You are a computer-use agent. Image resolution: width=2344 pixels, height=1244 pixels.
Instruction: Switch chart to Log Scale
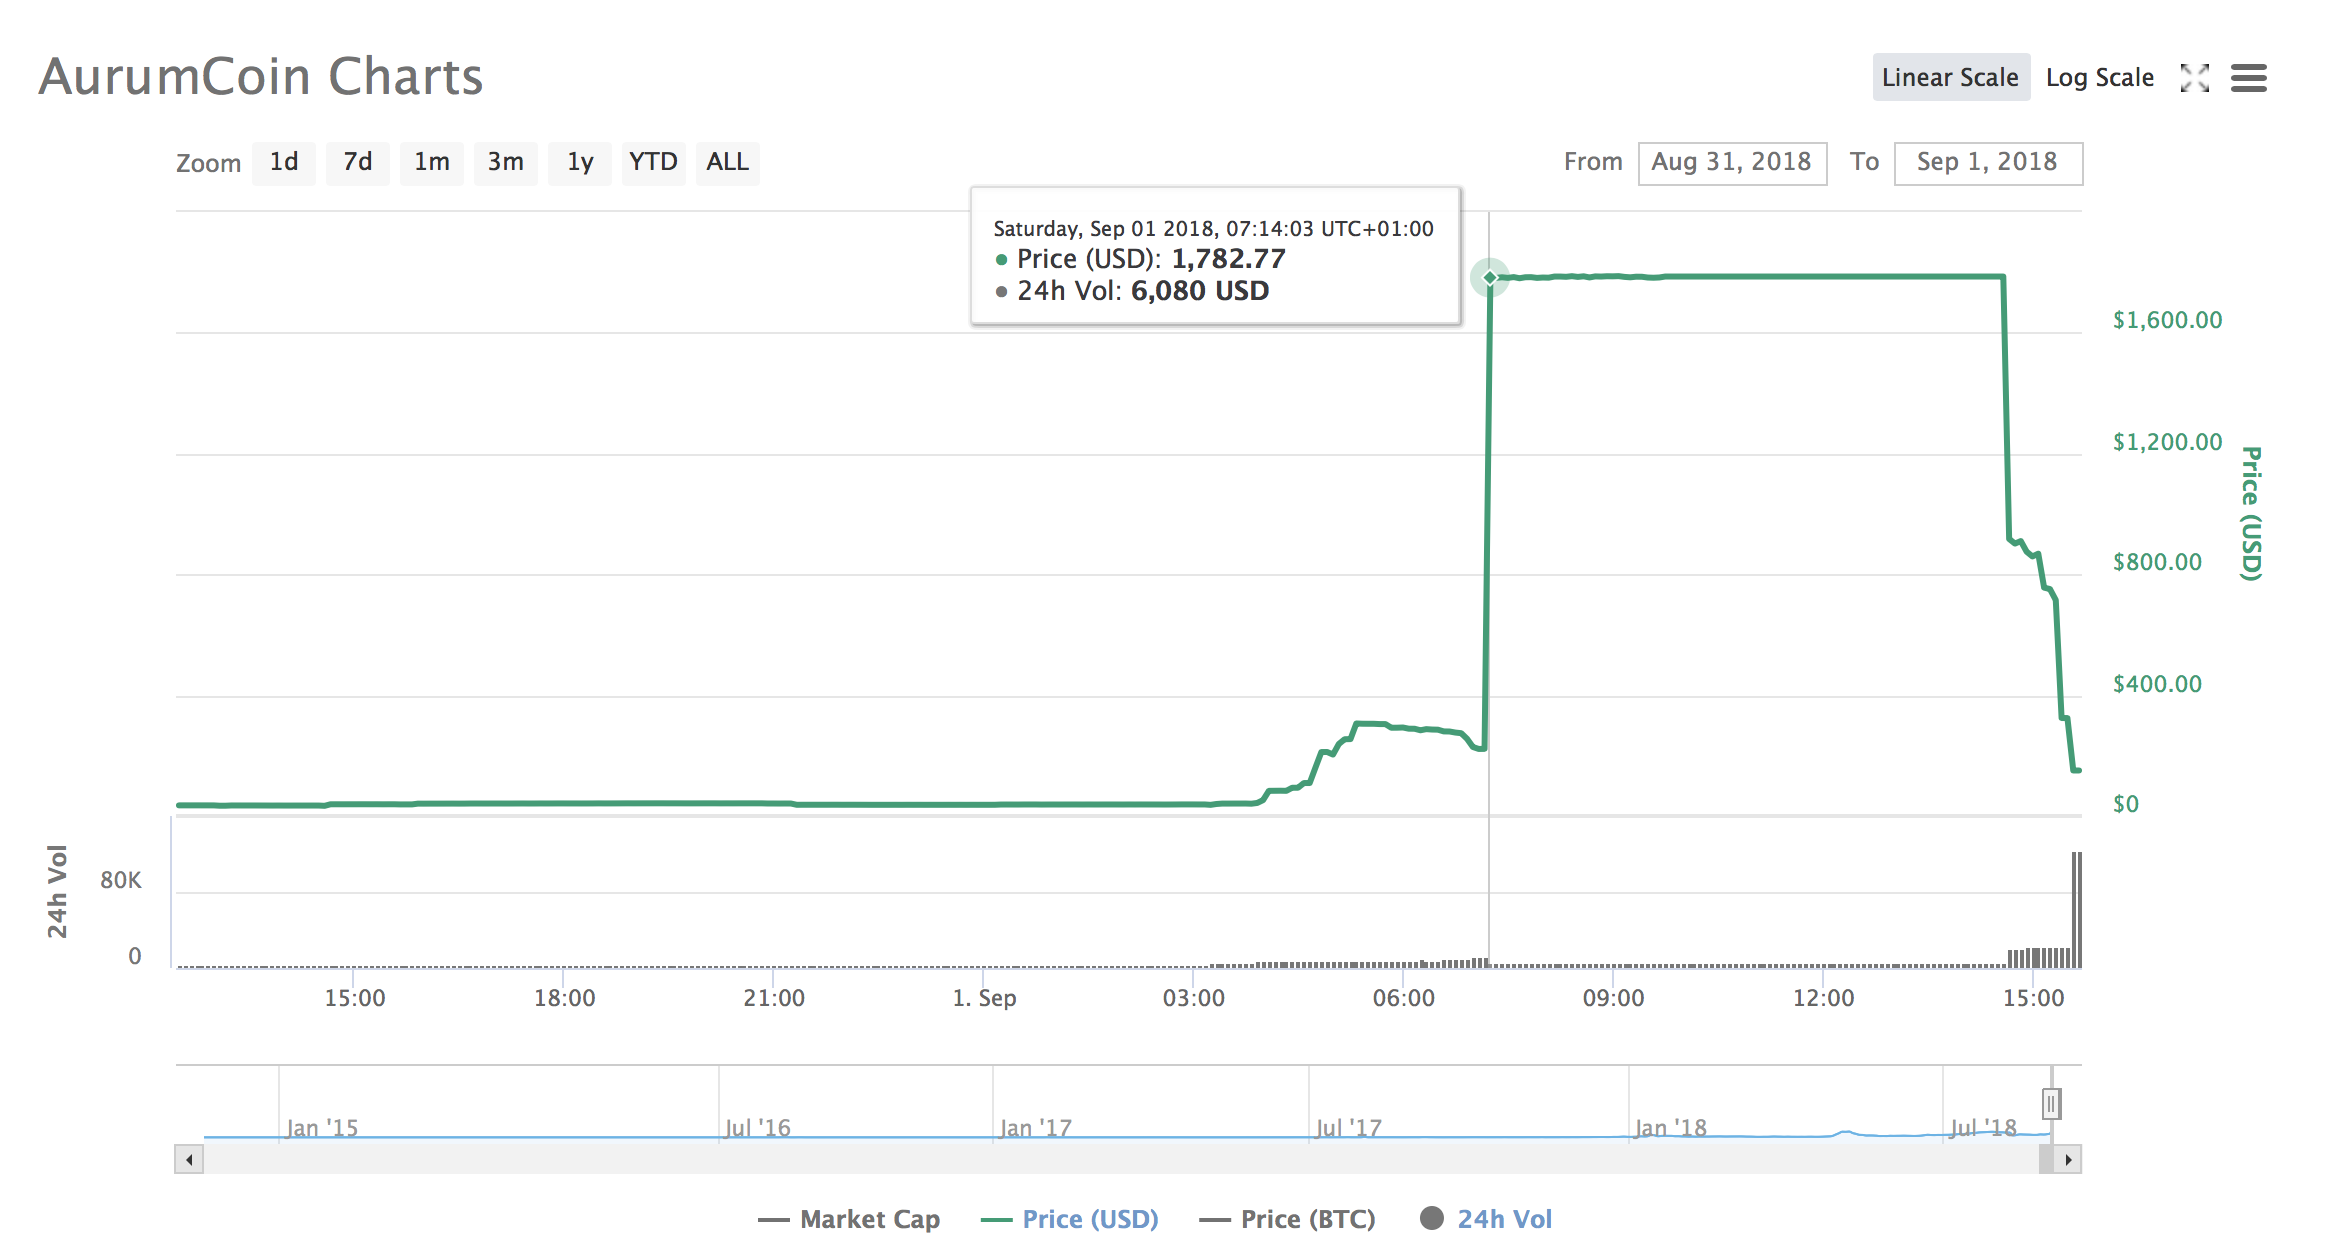[2099, 77]
